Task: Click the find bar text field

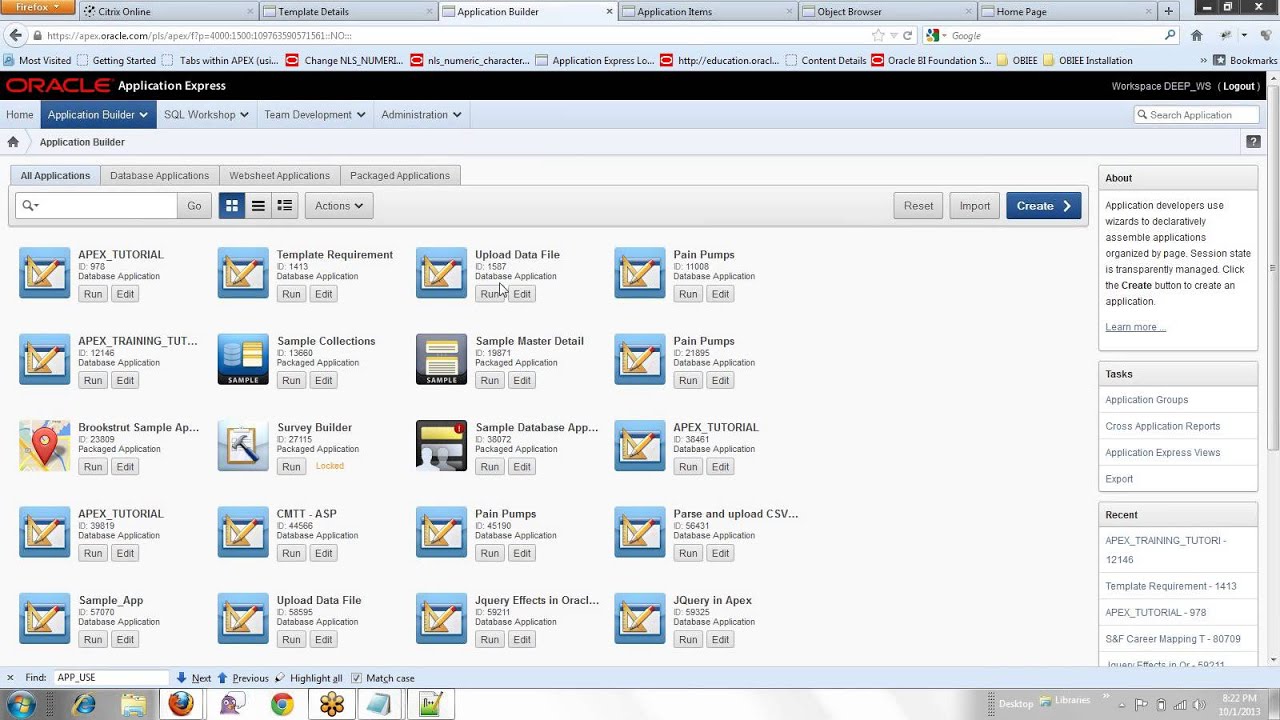Action: tap(110, 678)
